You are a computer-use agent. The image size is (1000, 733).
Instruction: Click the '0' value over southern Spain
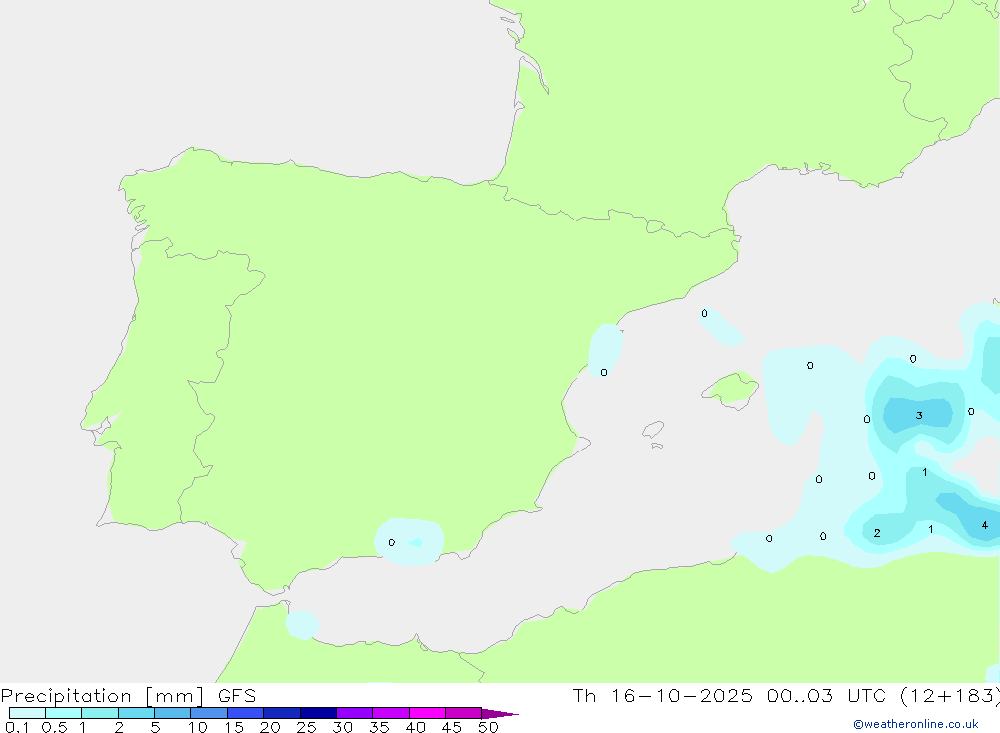(392, 542)
